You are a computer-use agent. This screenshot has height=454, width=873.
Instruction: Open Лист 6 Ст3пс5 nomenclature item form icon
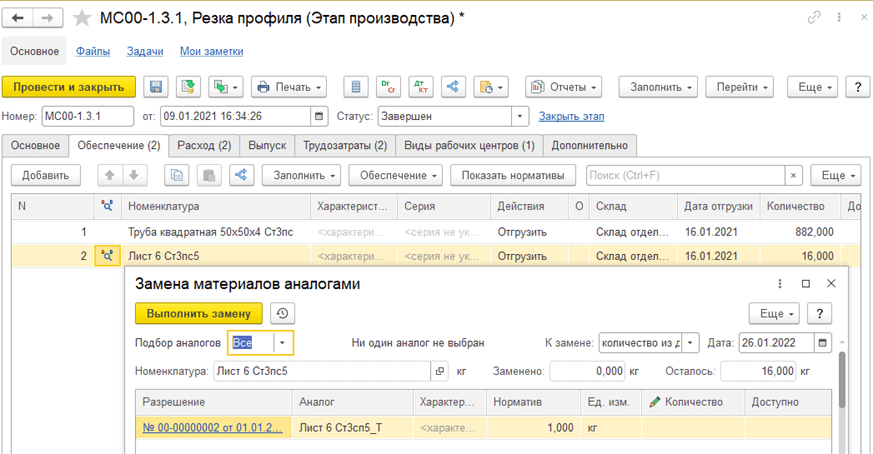pyautogui.click(x=440, y=371)
